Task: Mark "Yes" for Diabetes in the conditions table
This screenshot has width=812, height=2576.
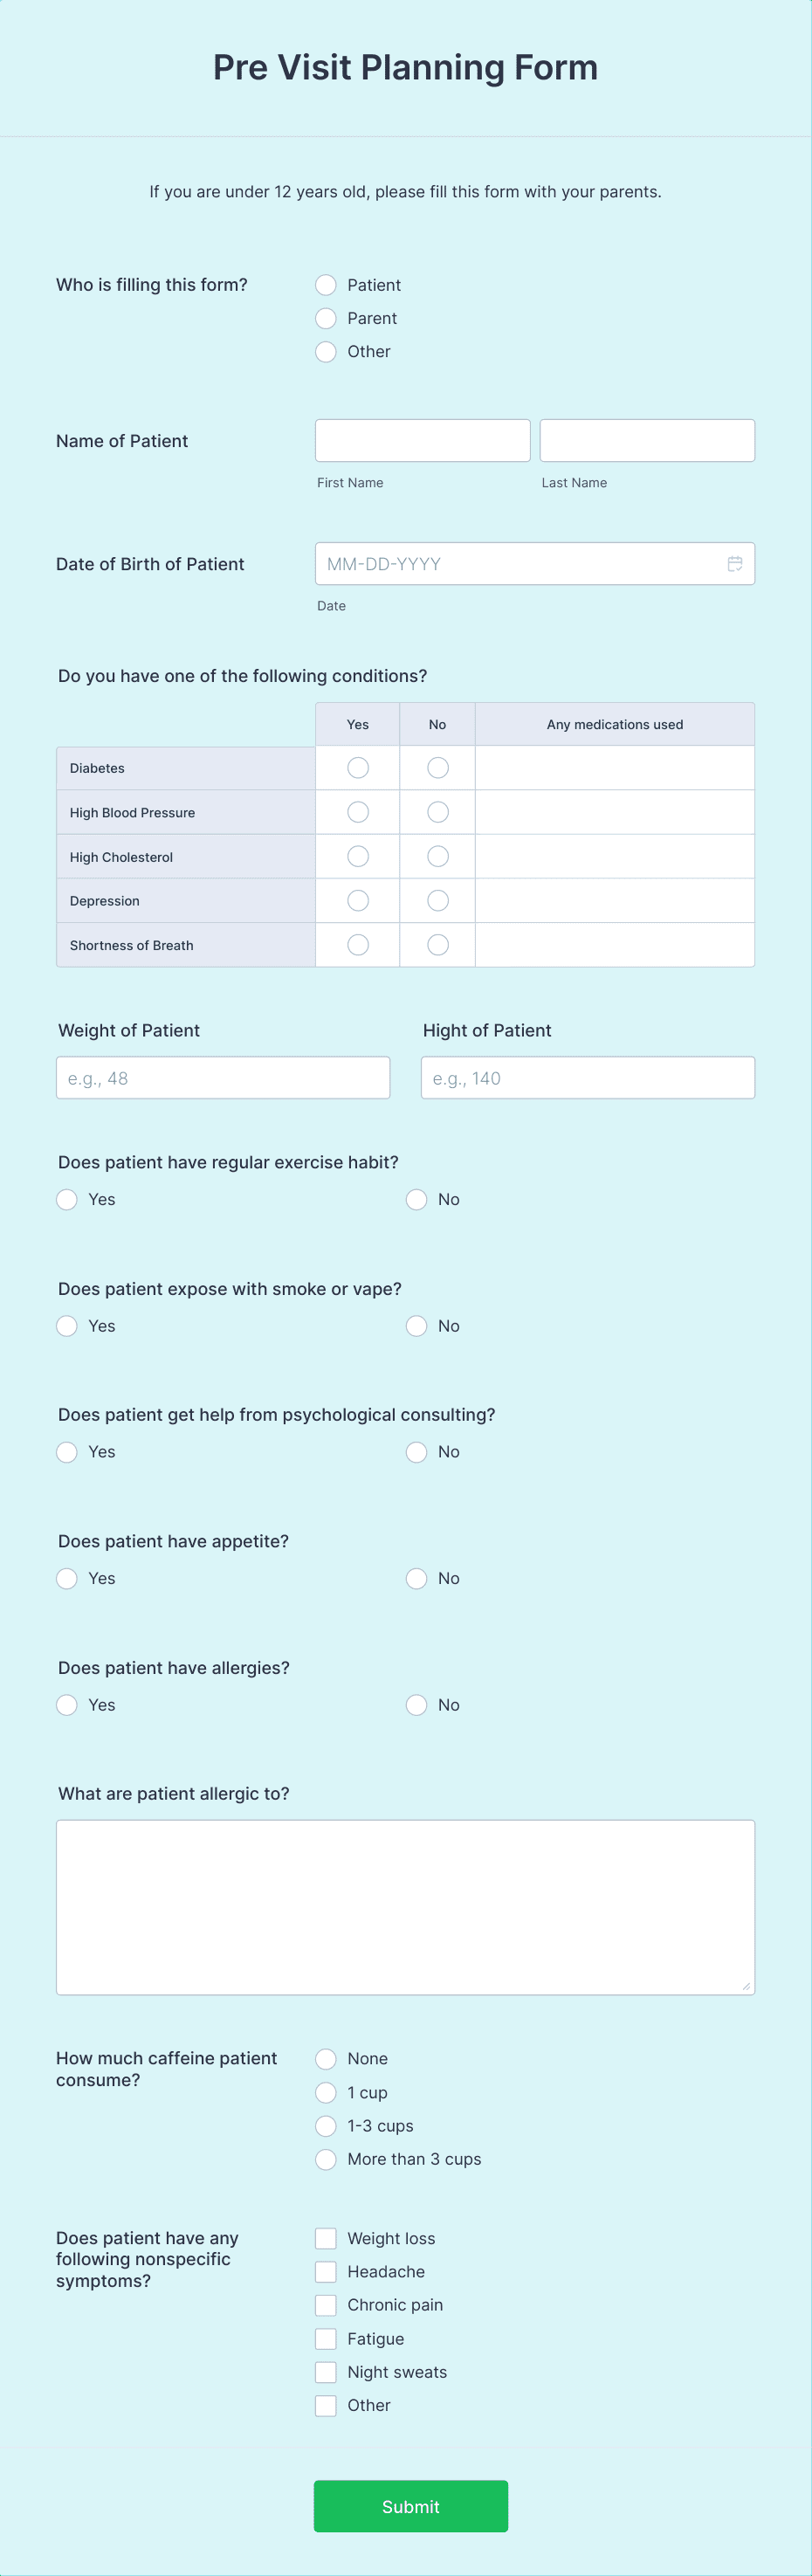Action: click(x=357, y=767)
